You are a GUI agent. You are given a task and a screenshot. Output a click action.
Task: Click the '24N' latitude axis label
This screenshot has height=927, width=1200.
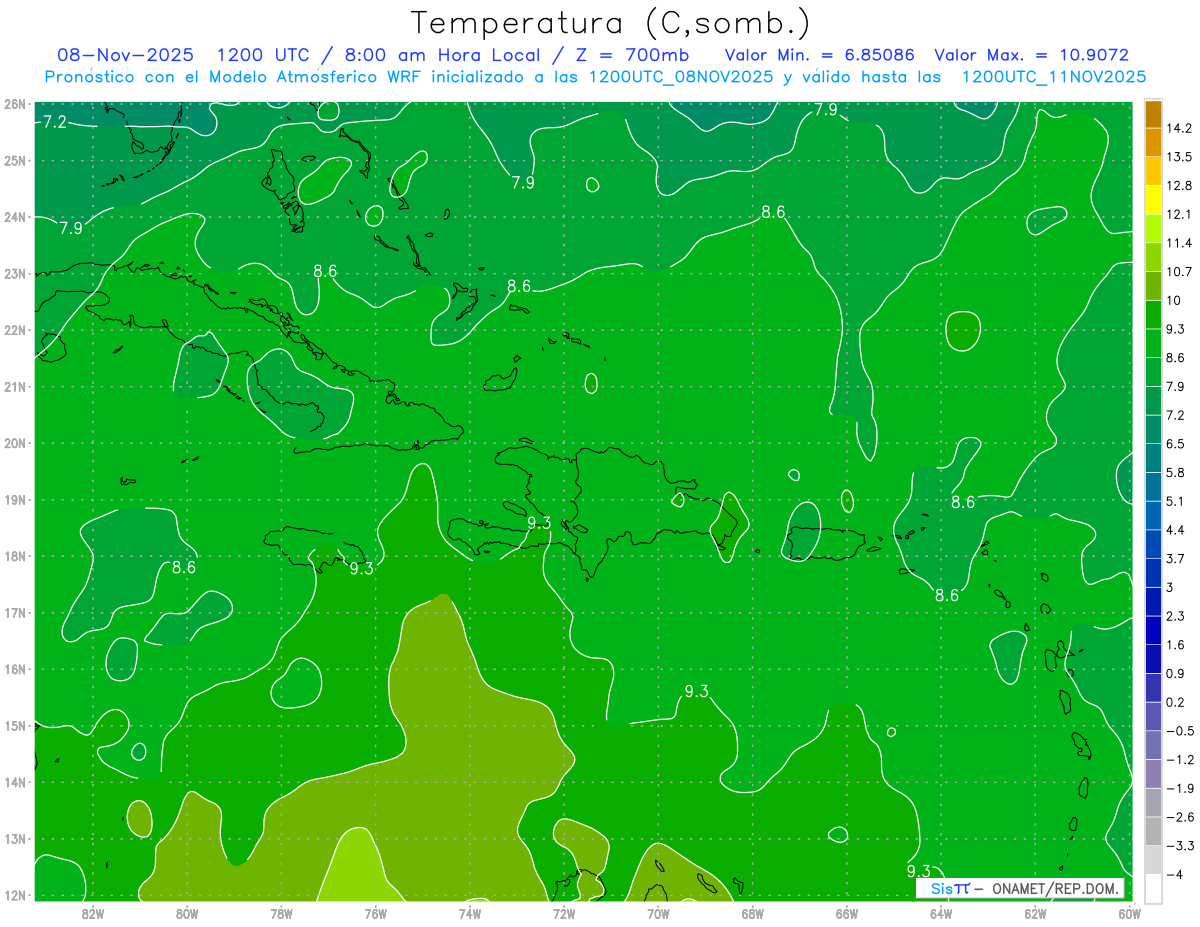(14, 217)
